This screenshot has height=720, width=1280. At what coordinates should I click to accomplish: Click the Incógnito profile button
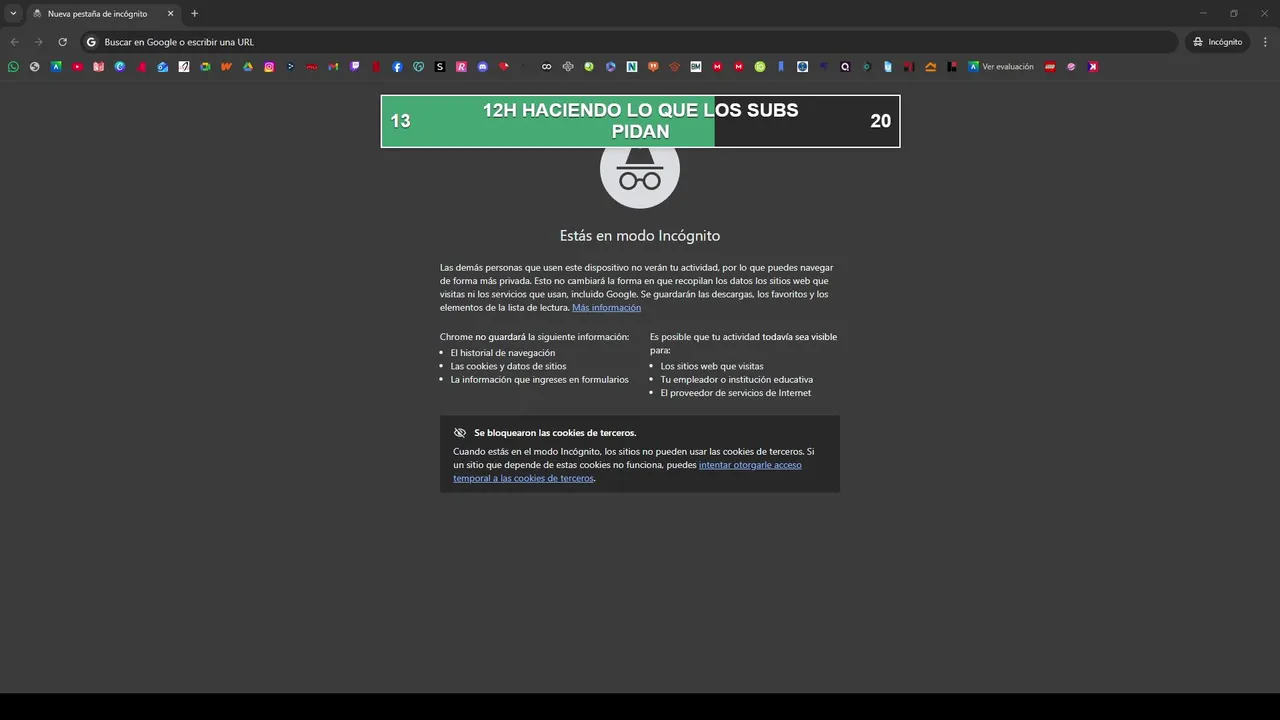coord(1217,42)
